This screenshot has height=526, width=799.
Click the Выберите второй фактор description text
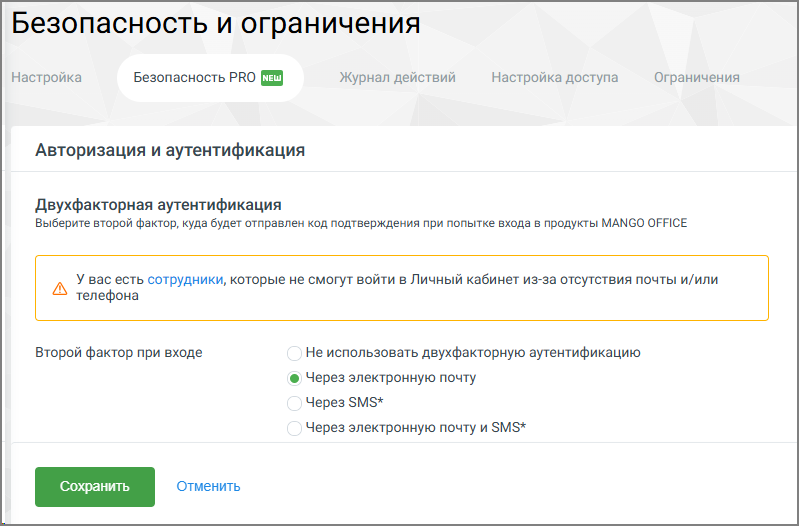pyautogui.click(x=361, y=223)
